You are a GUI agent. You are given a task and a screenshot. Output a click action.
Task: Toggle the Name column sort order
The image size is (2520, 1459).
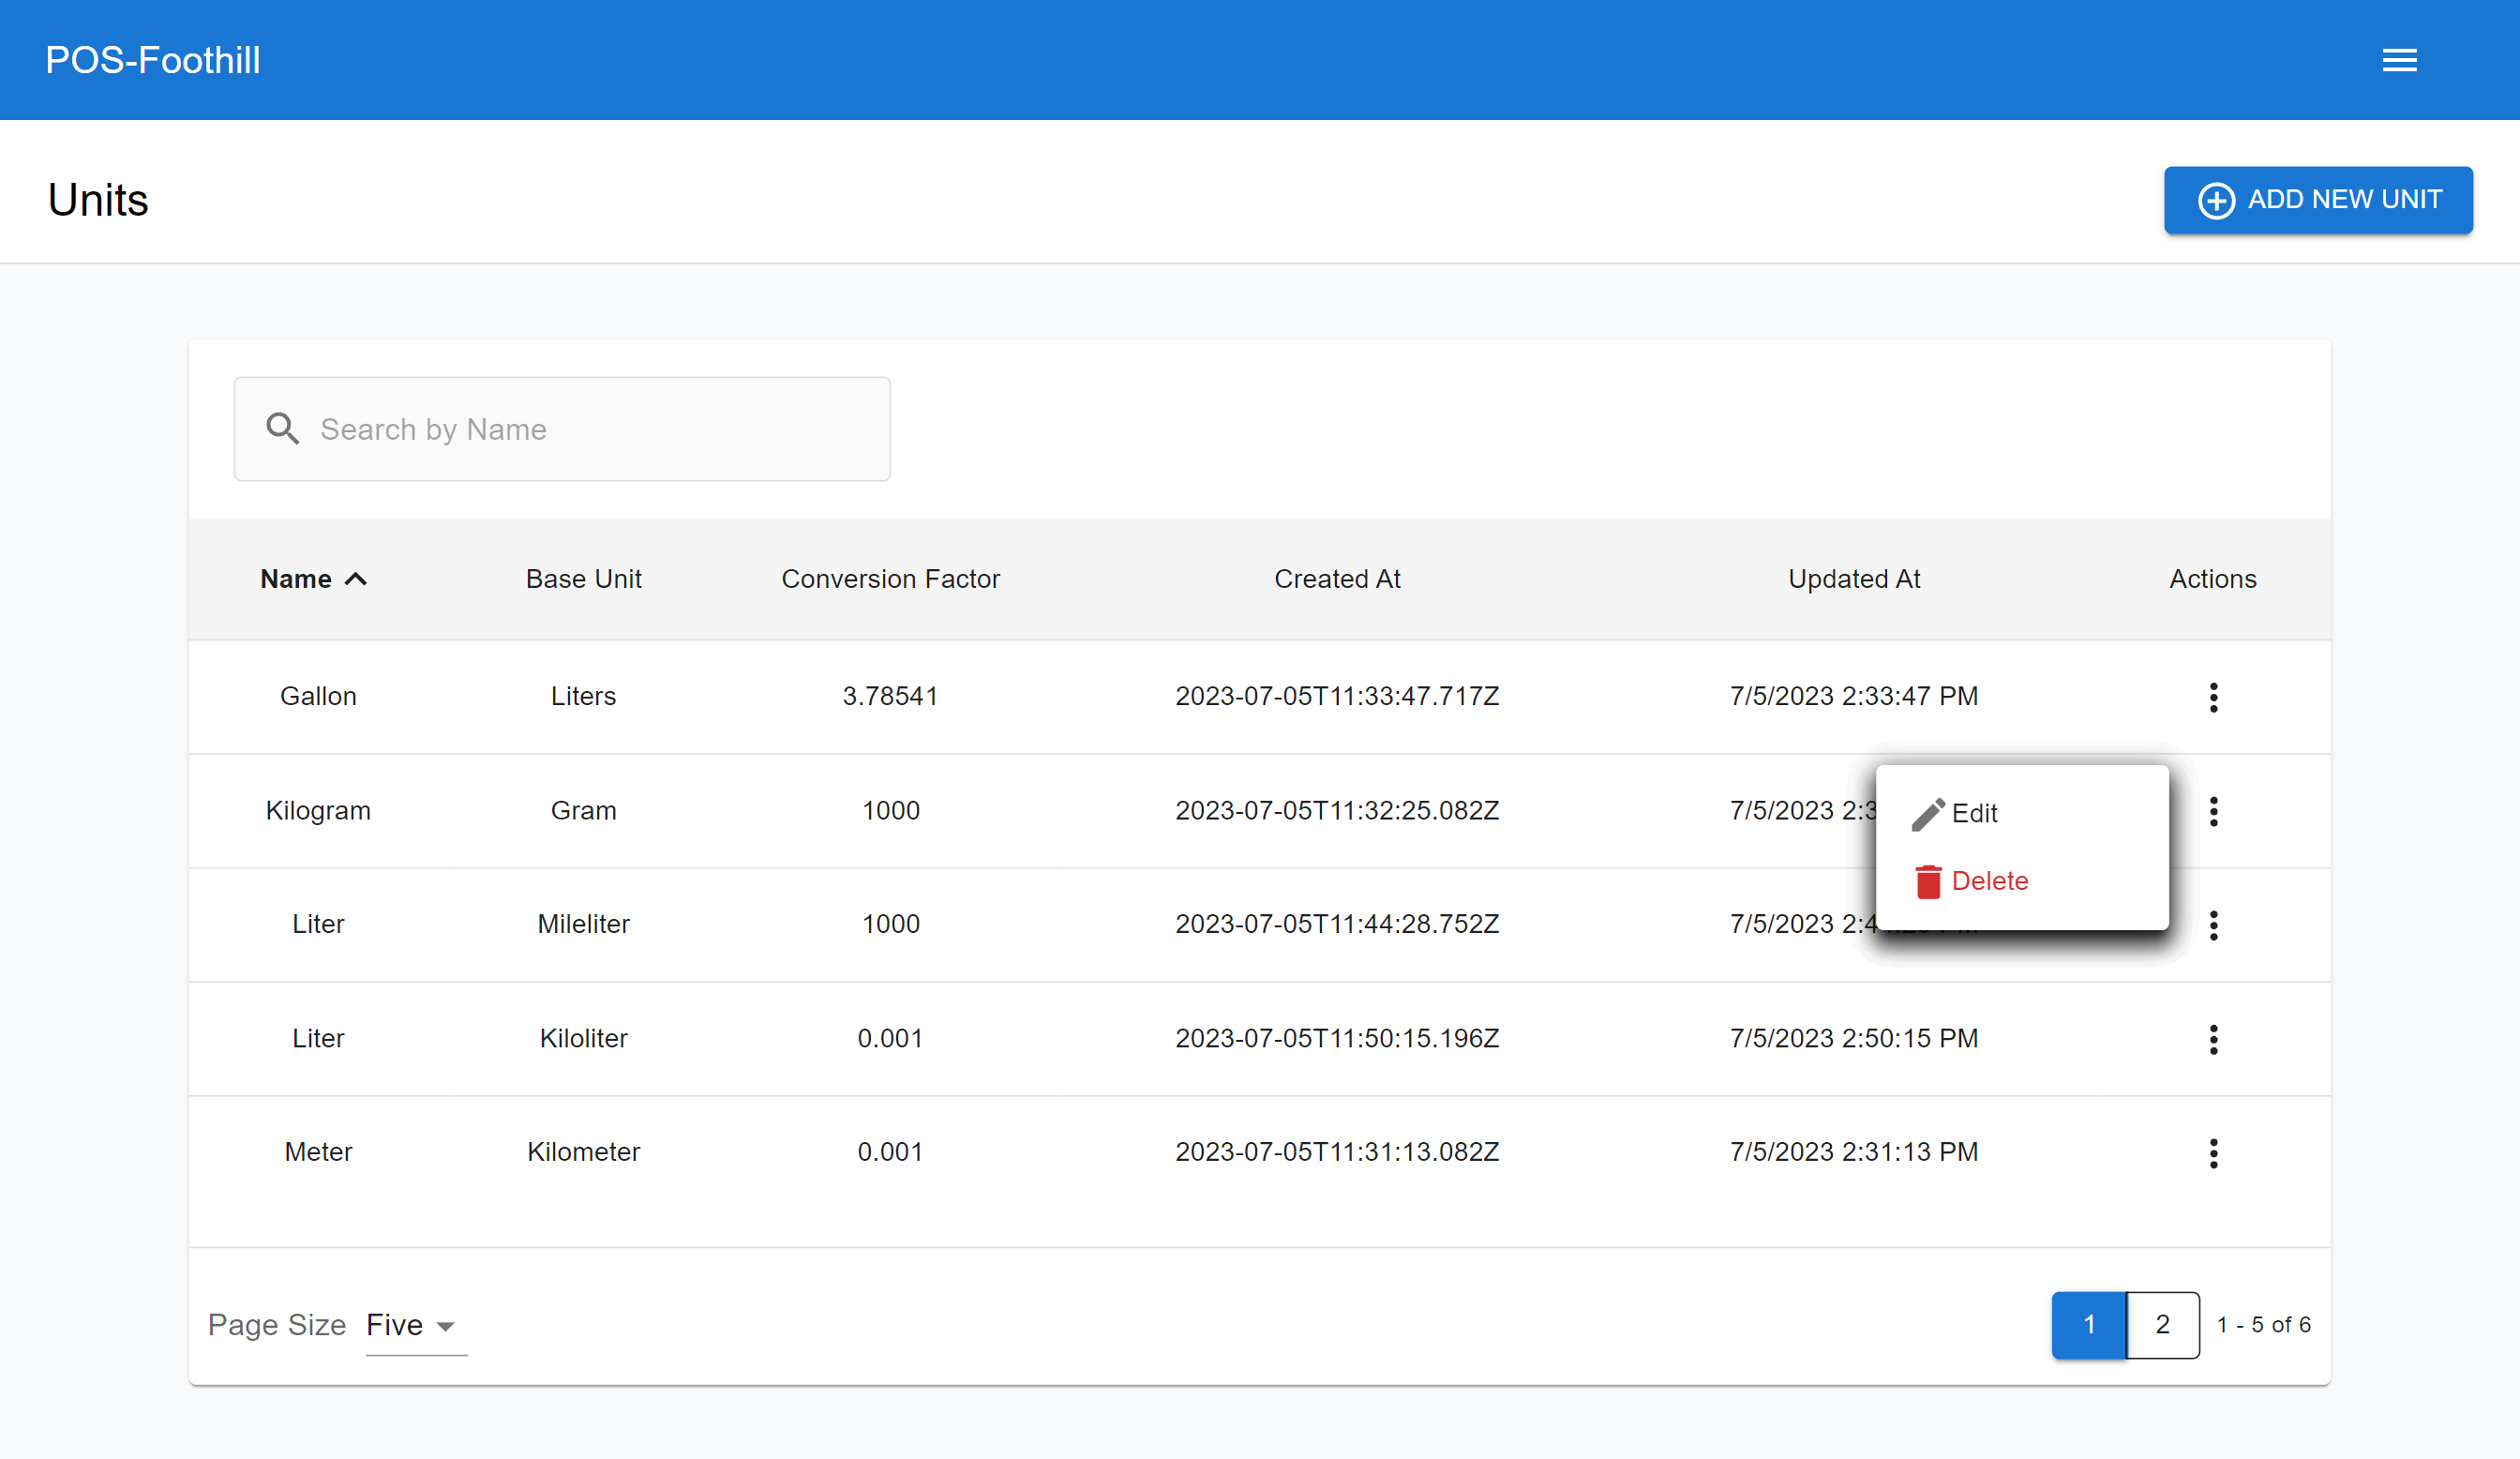tap(313, 578)
